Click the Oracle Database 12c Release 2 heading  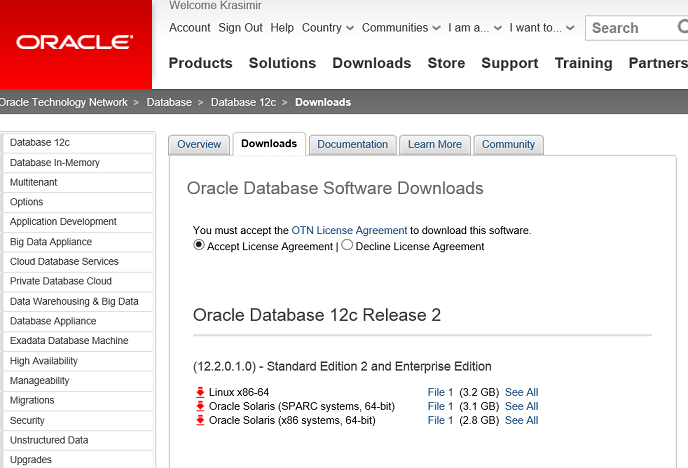click(x=317, y=315)
